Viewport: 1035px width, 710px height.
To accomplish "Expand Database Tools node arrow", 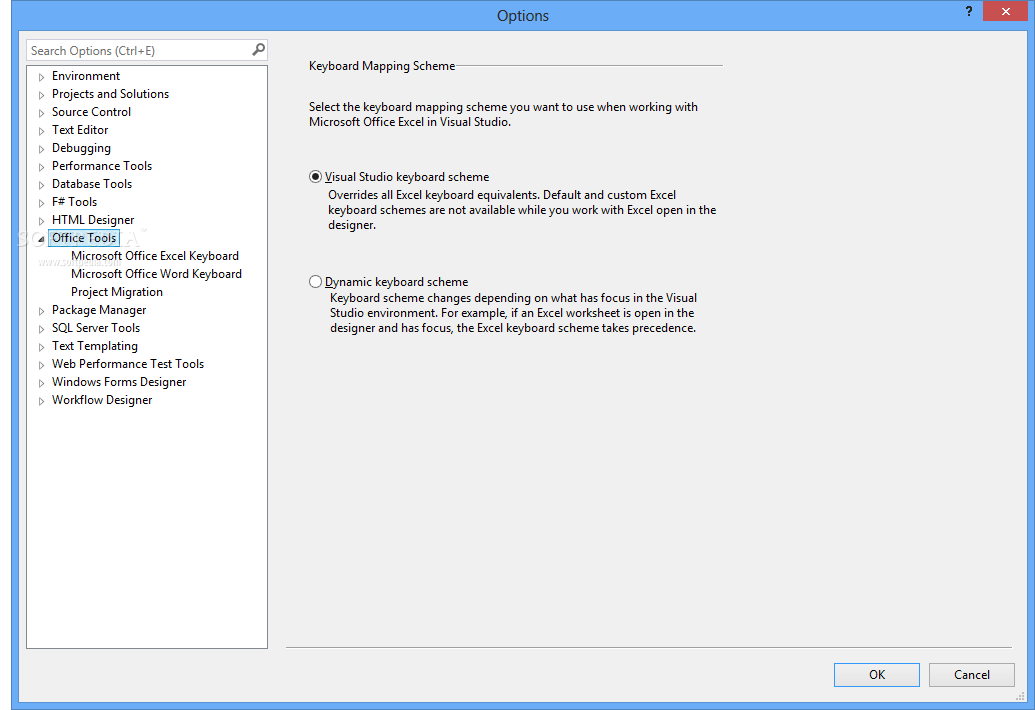I will (41, 185).
